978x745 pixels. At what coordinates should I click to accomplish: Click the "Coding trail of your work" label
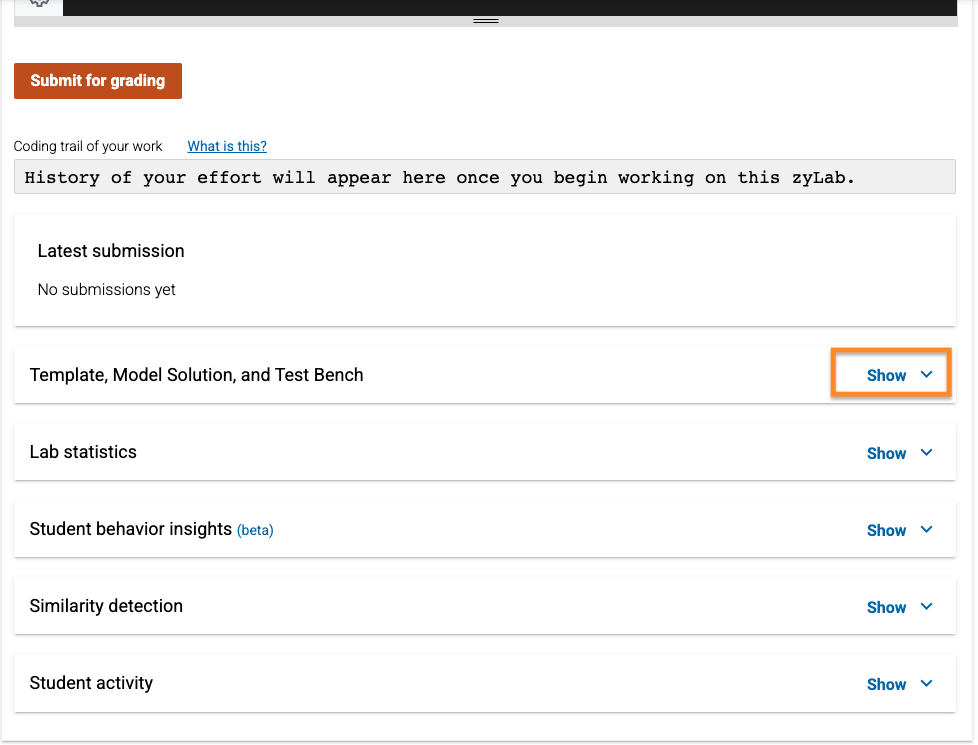coord(87,146)
